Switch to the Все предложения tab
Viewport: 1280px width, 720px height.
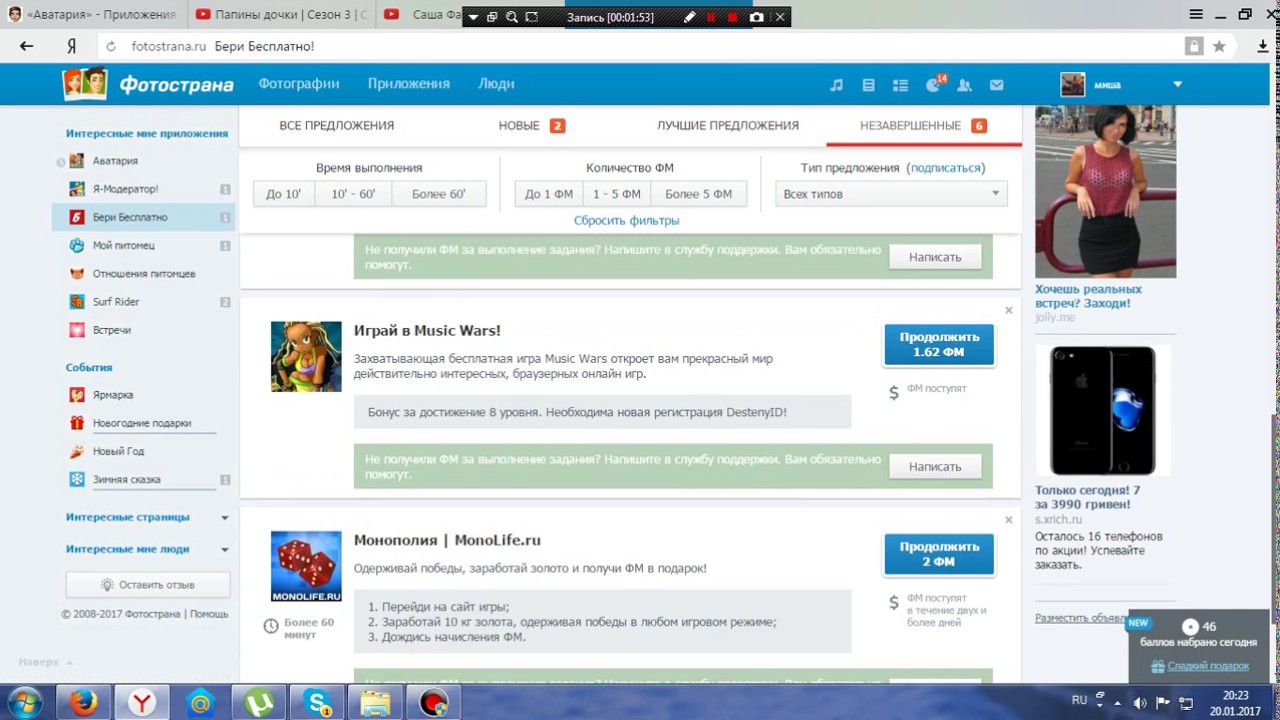(337, 126)
